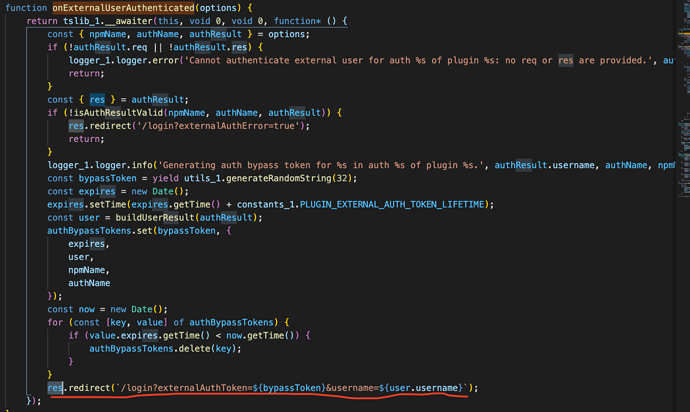Click the 'Generating auth bypass token' string

point(321,165)
